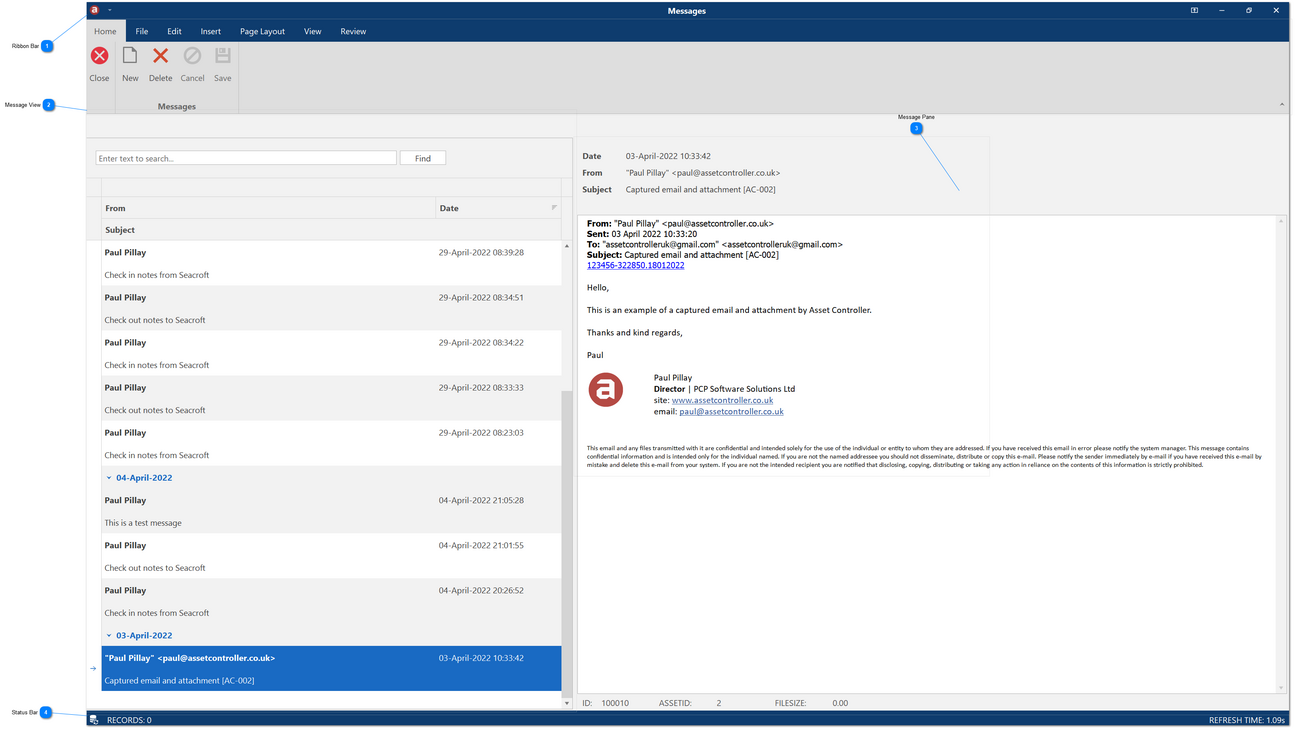Click the 'REFRESH TIME: 1.09s' status text
This screenshot has height=731, width=1297.
1247,720
